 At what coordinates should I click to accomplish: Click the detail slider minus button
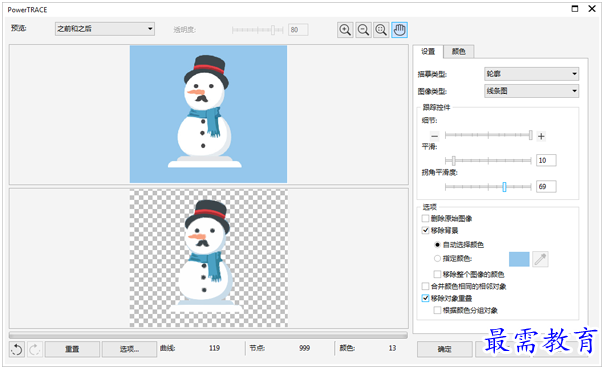click(434, 136)
